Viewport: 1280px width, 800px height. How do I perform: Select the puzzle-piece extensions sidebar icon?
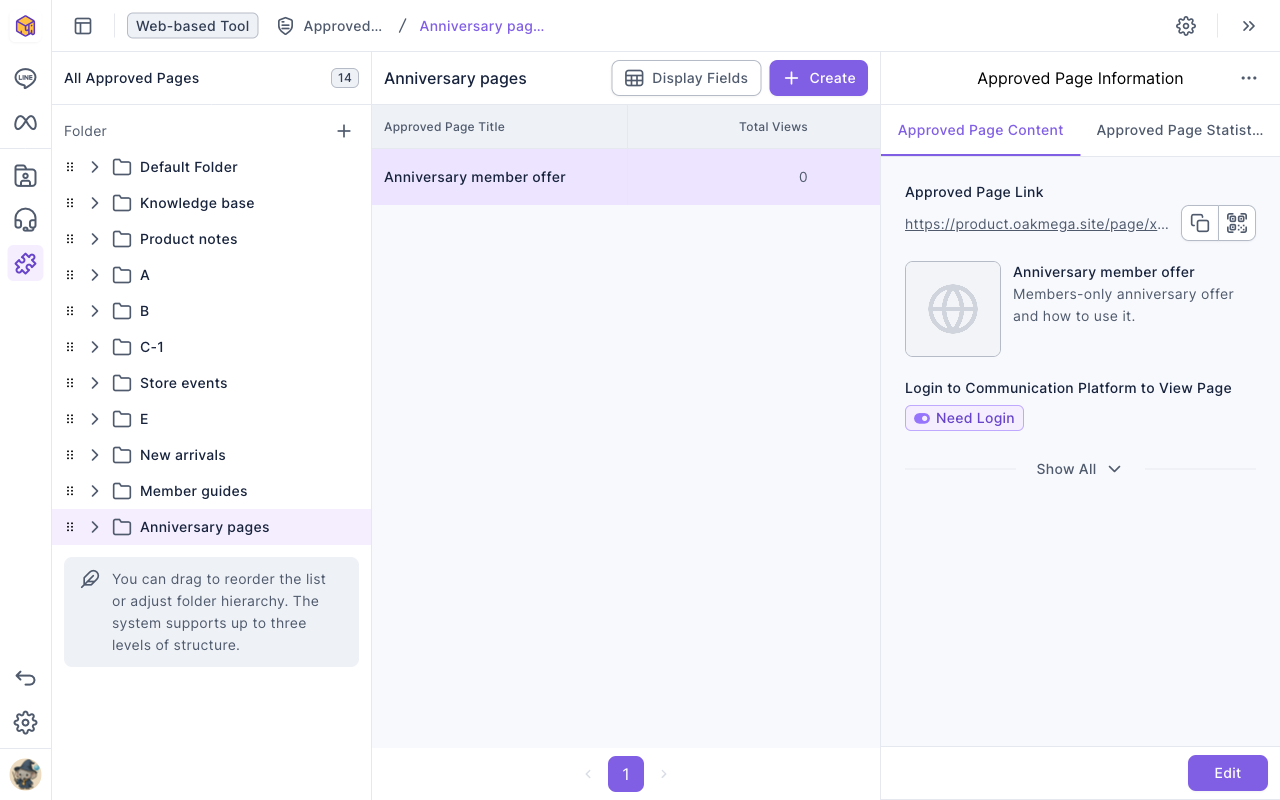point(25,263)
